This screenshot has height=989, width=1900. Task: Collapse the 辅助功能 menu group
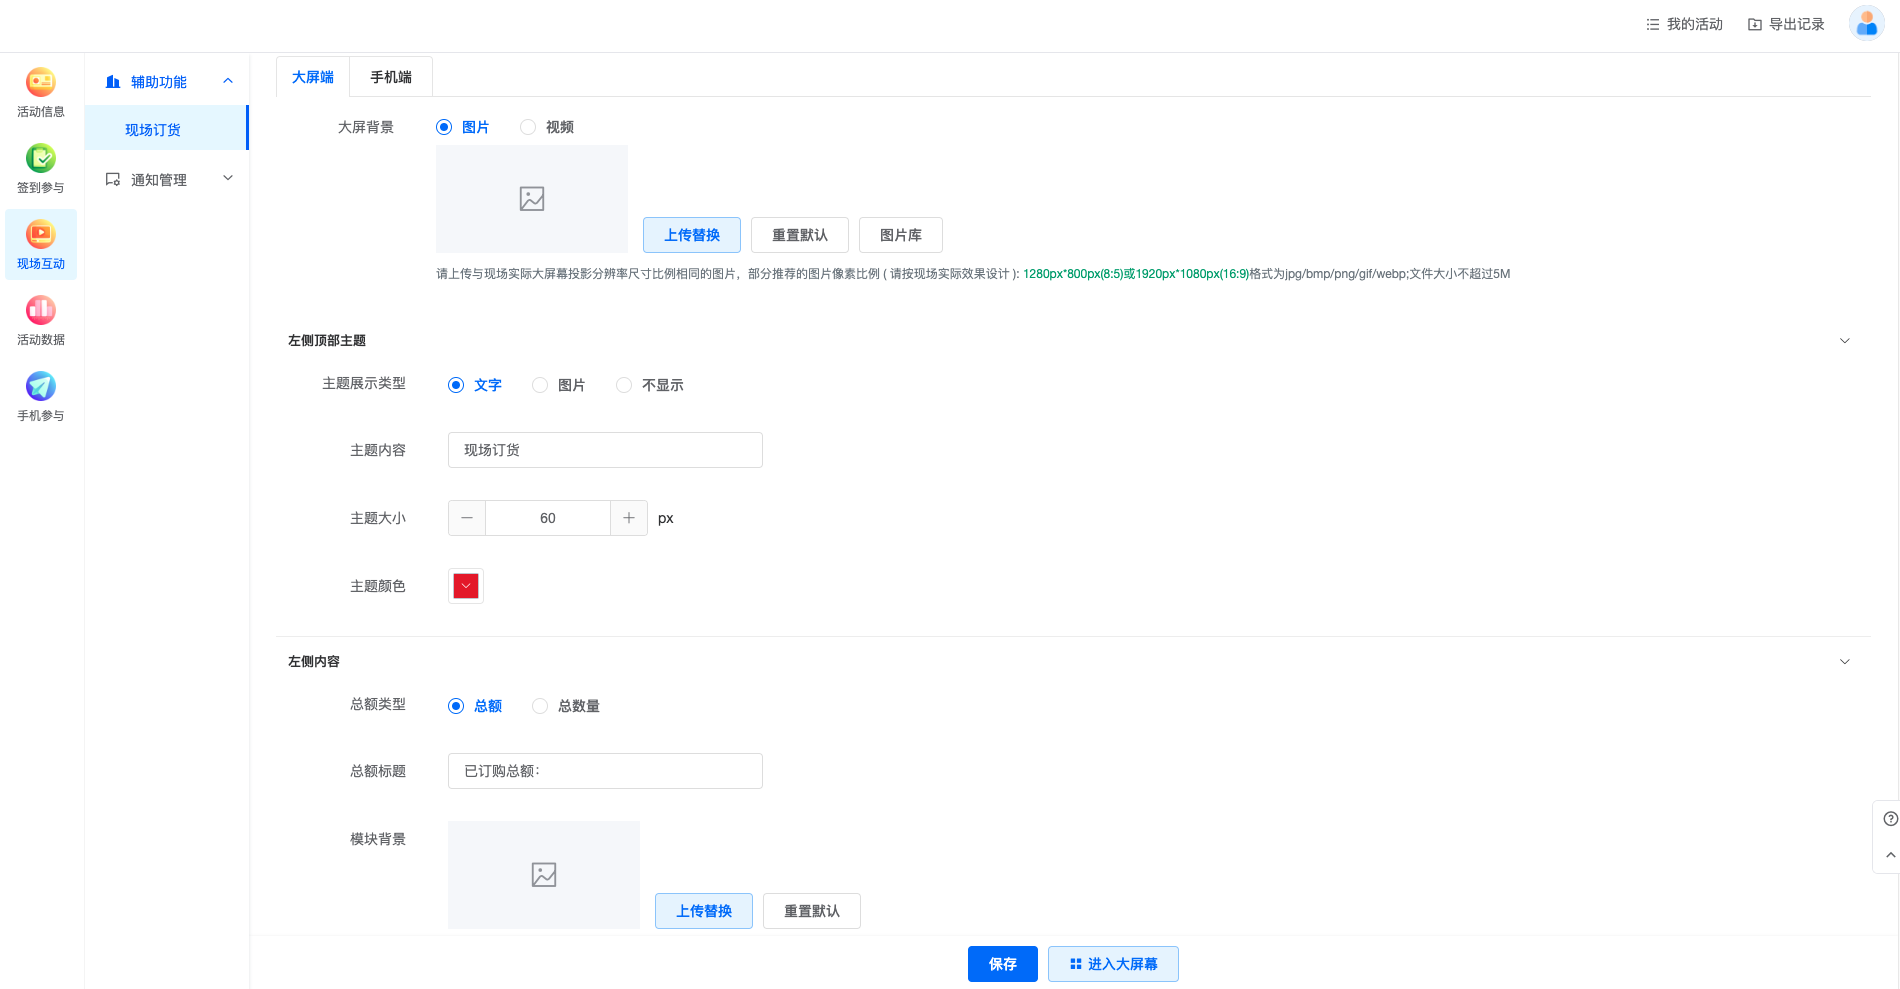(x=228, y=81)
